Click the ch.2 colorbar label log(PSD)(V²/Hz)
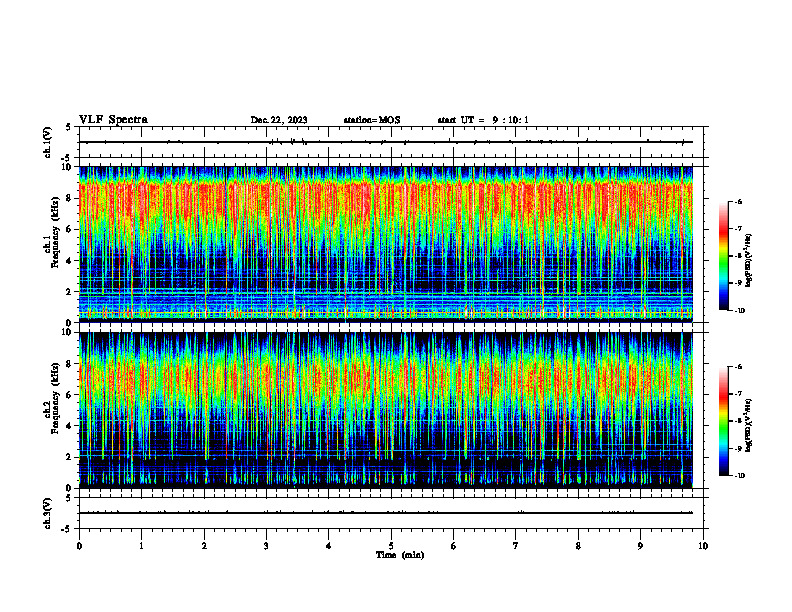The width and height of the screenshot is (792, 612). click(x=749, y=425)
